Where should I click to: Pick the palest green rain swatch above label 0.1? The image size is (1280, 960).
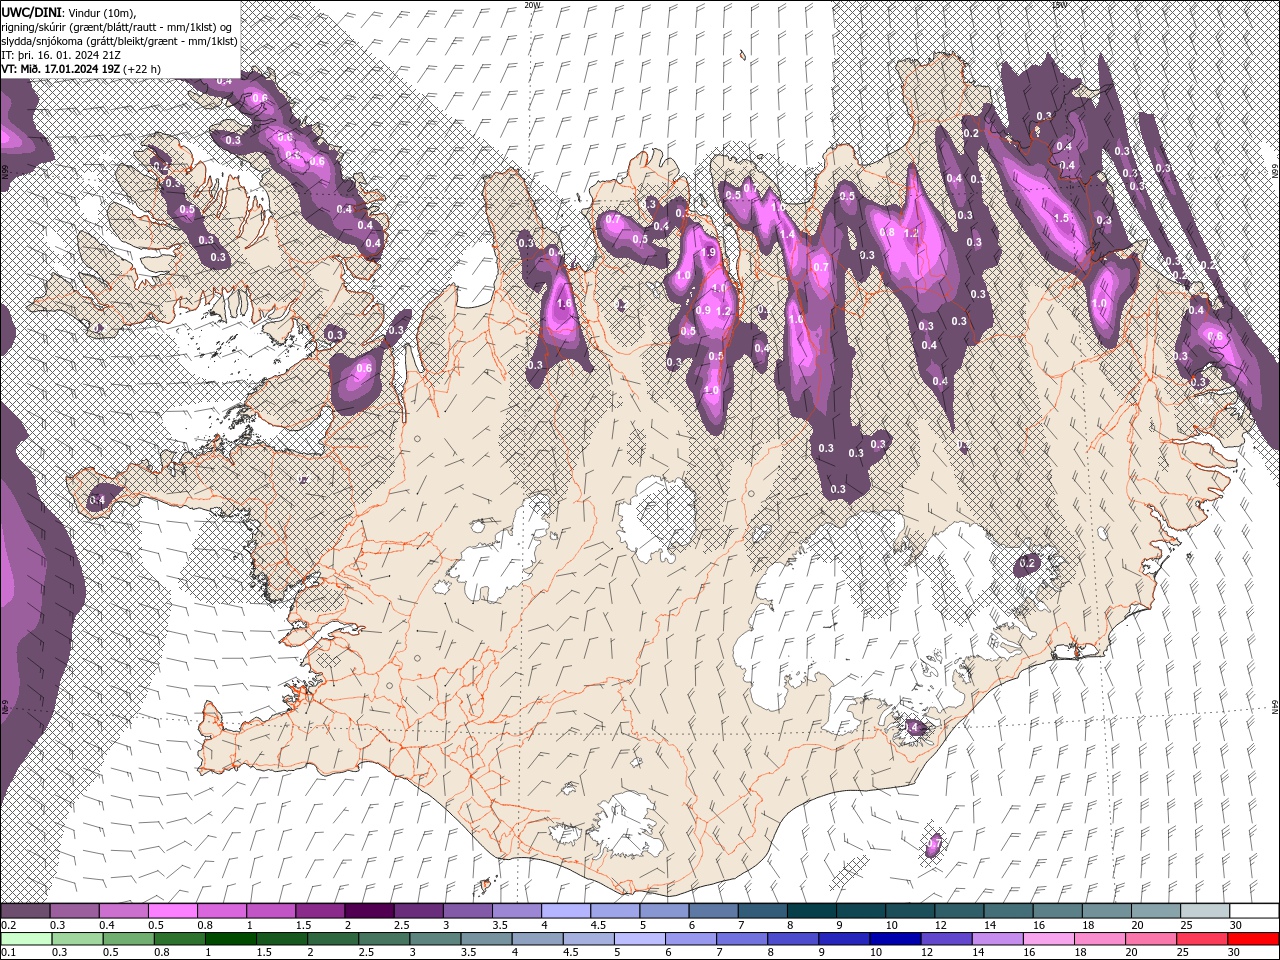[x=26, y=939]
